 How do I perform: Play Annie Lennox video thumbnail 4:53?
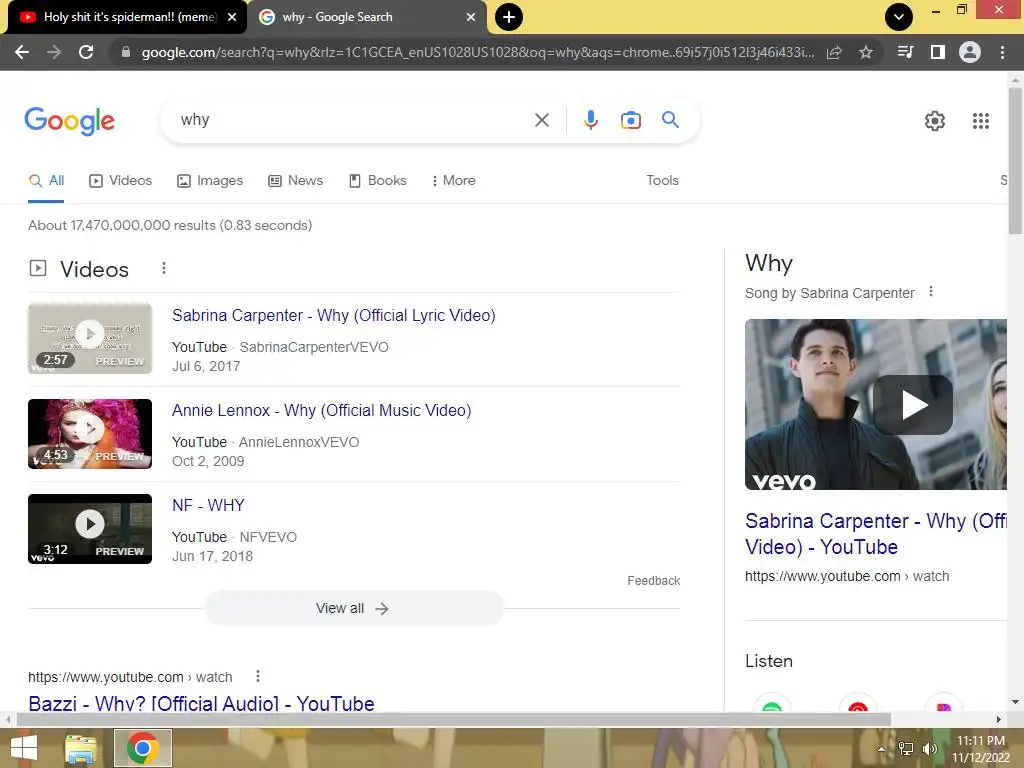tap(90, 434)
